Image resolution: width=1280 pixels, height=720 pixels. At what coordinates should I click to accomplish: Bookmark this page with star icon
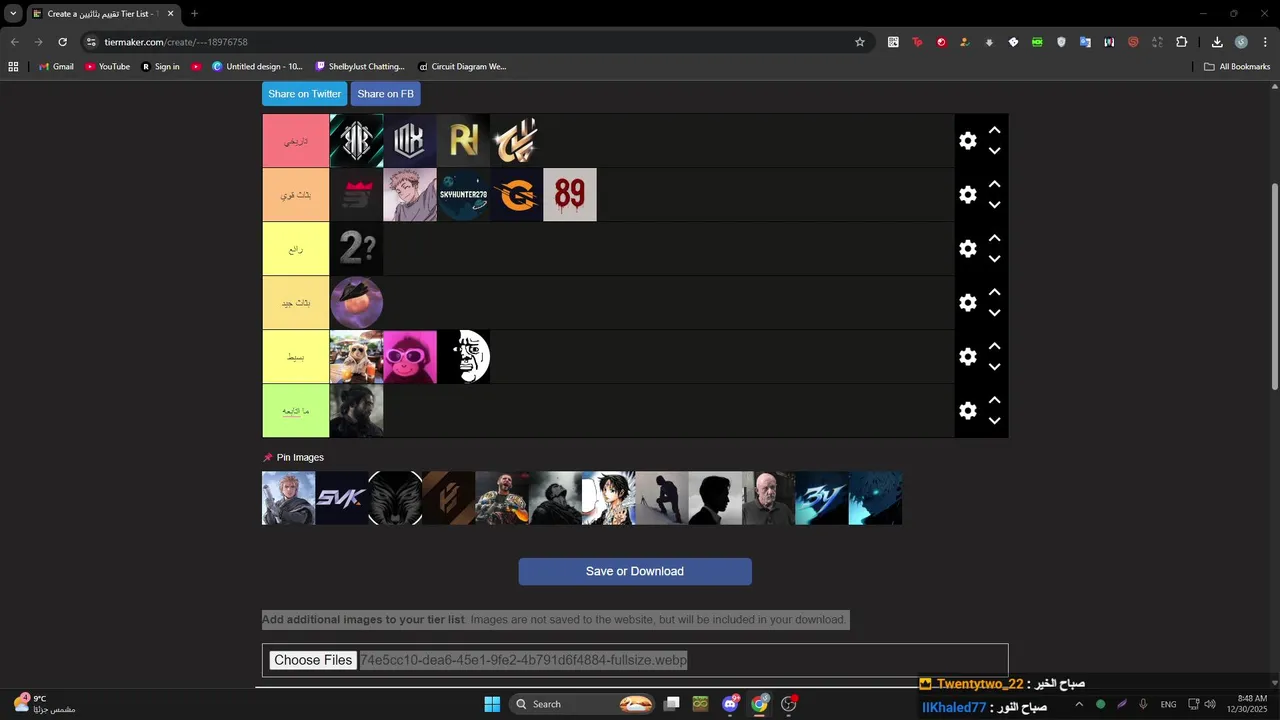tap(859, 42)
